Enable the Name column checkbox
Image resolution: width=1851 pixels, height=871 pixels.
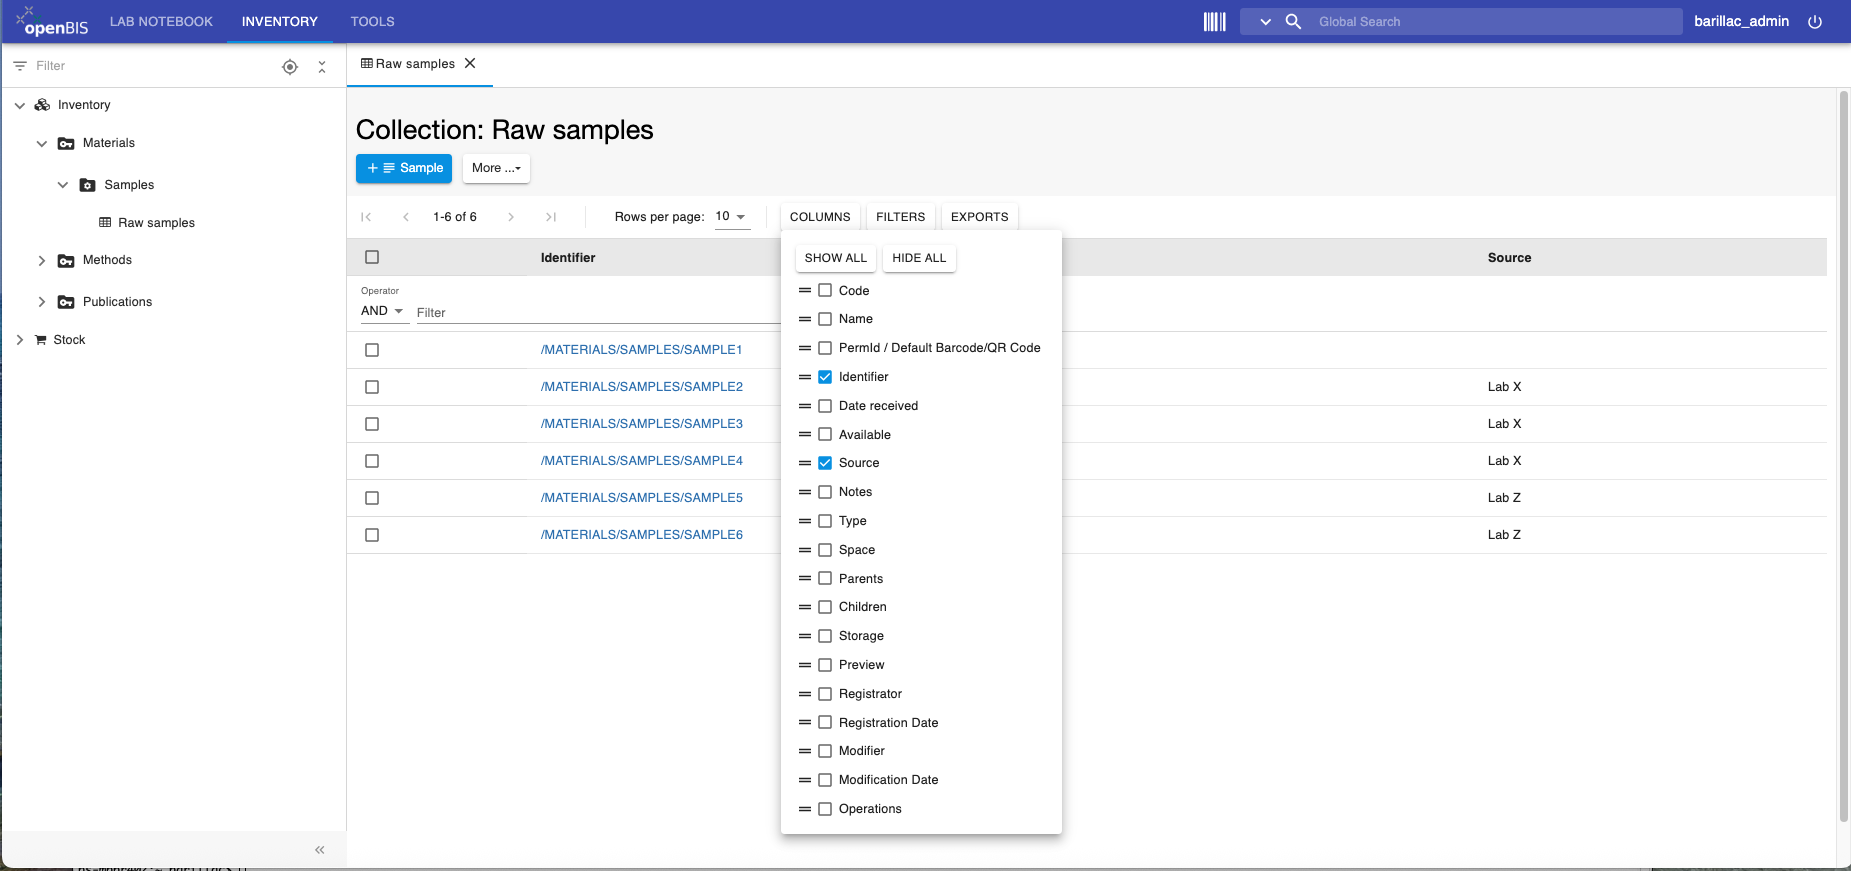coord(825,319)
